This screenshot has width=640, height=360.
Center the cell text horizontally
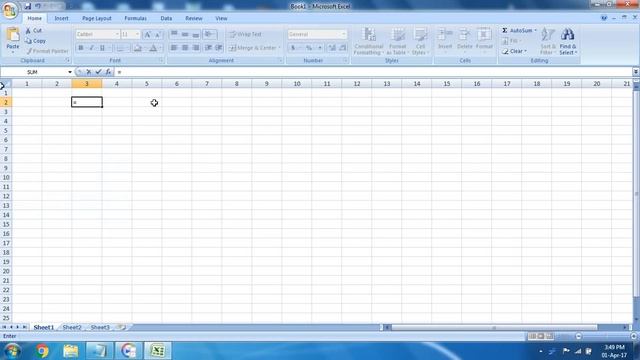pos(185,48)
